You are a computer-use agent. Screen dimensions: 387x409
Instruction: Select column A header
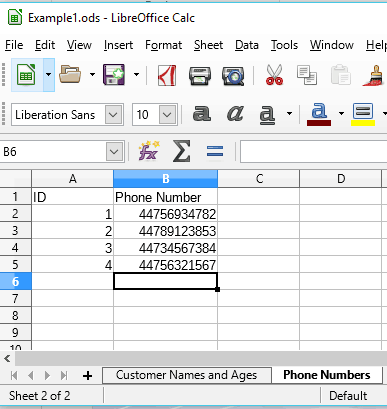pyautogui.click(x=73, y=179)
